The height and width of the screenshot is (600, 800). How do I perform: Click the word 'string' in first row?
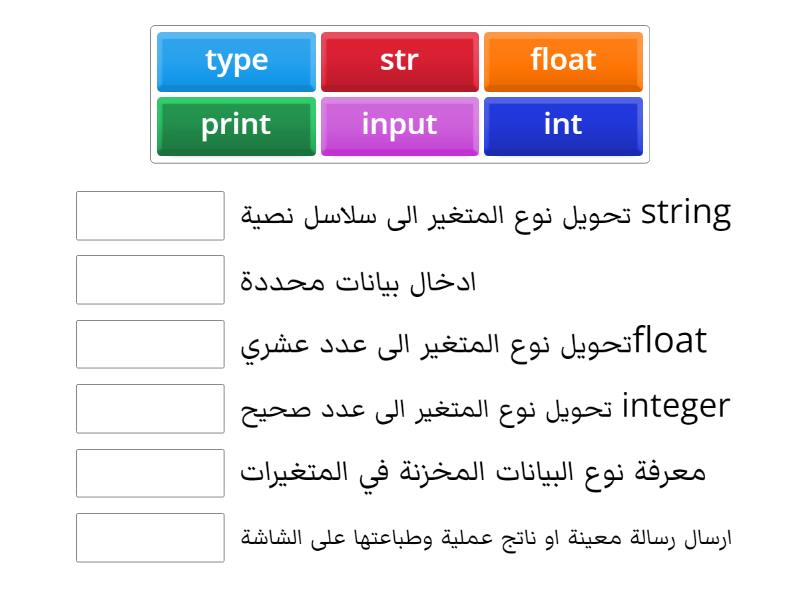click(686, 214)
